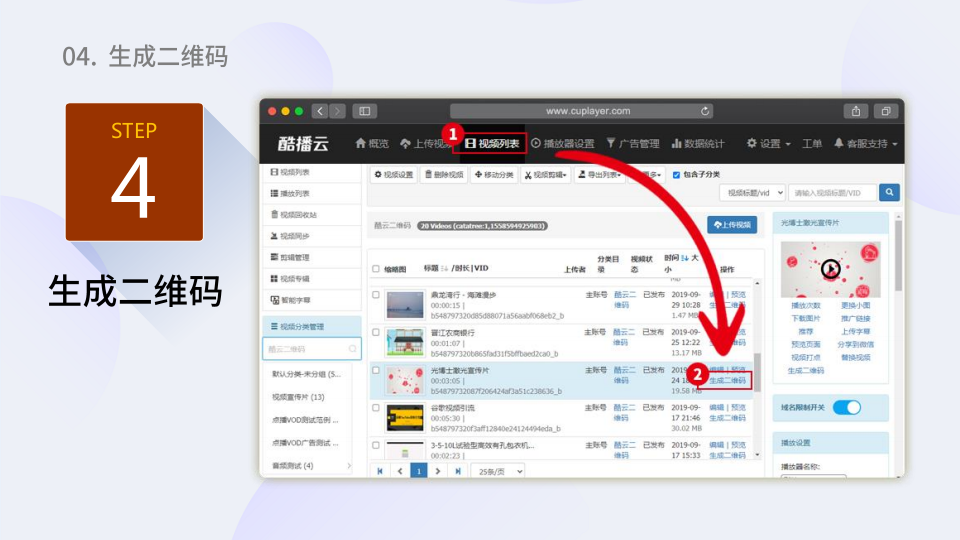Open the 导出列表 dropdown button
Screen dimensions: 960x540
coord(599,174)
